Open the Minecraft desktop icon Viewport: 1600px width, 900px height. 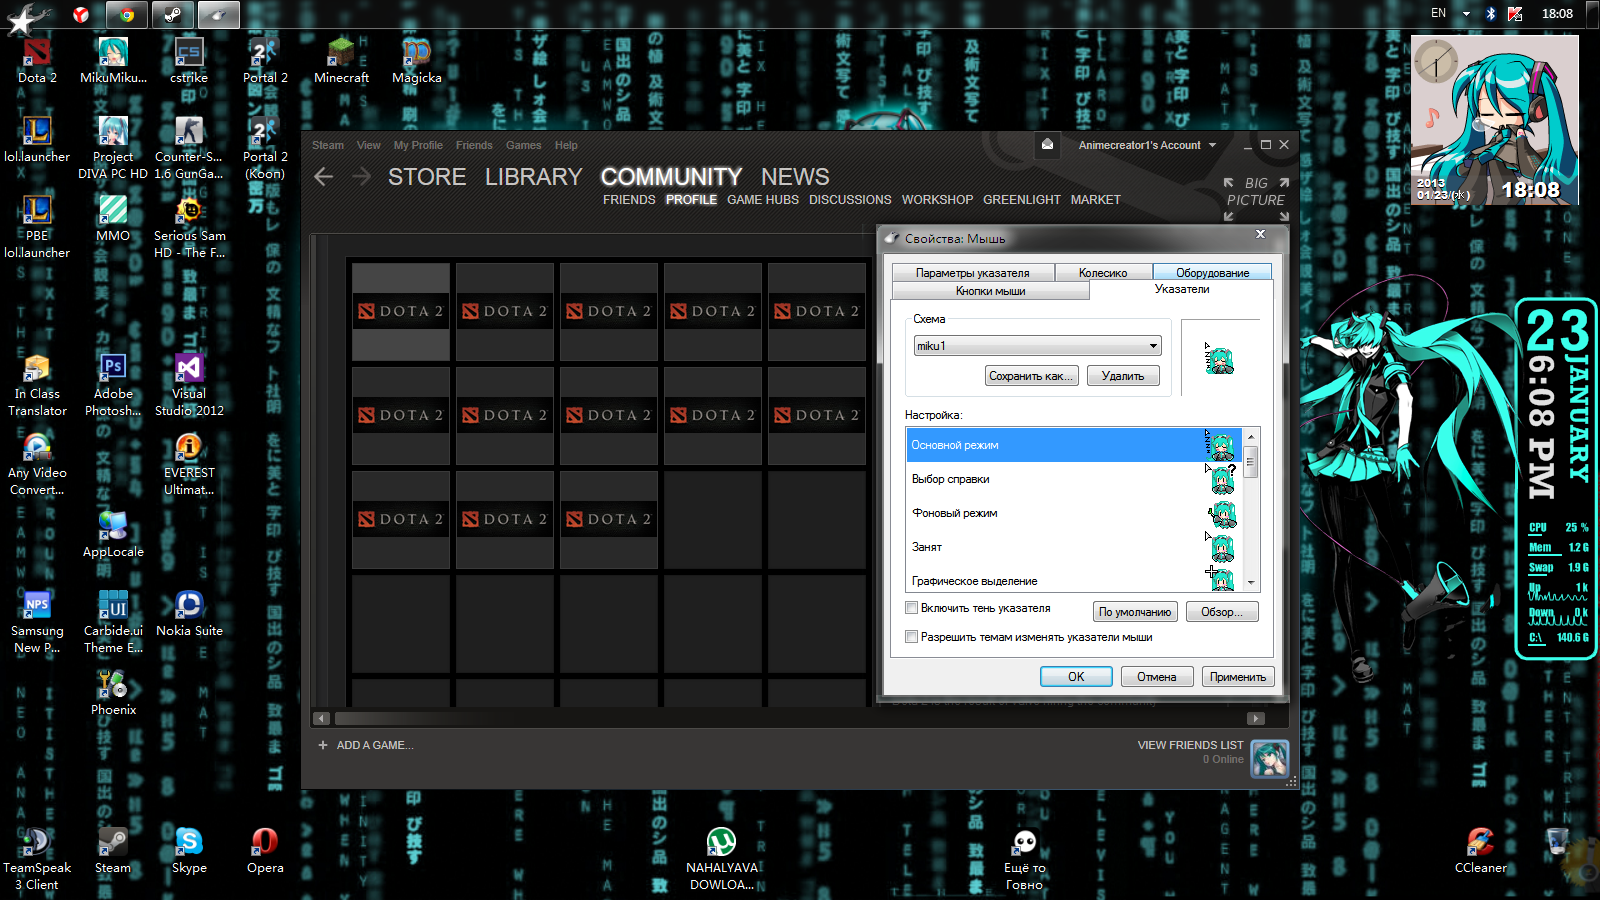pyautogui.click(x=341, y=60)
